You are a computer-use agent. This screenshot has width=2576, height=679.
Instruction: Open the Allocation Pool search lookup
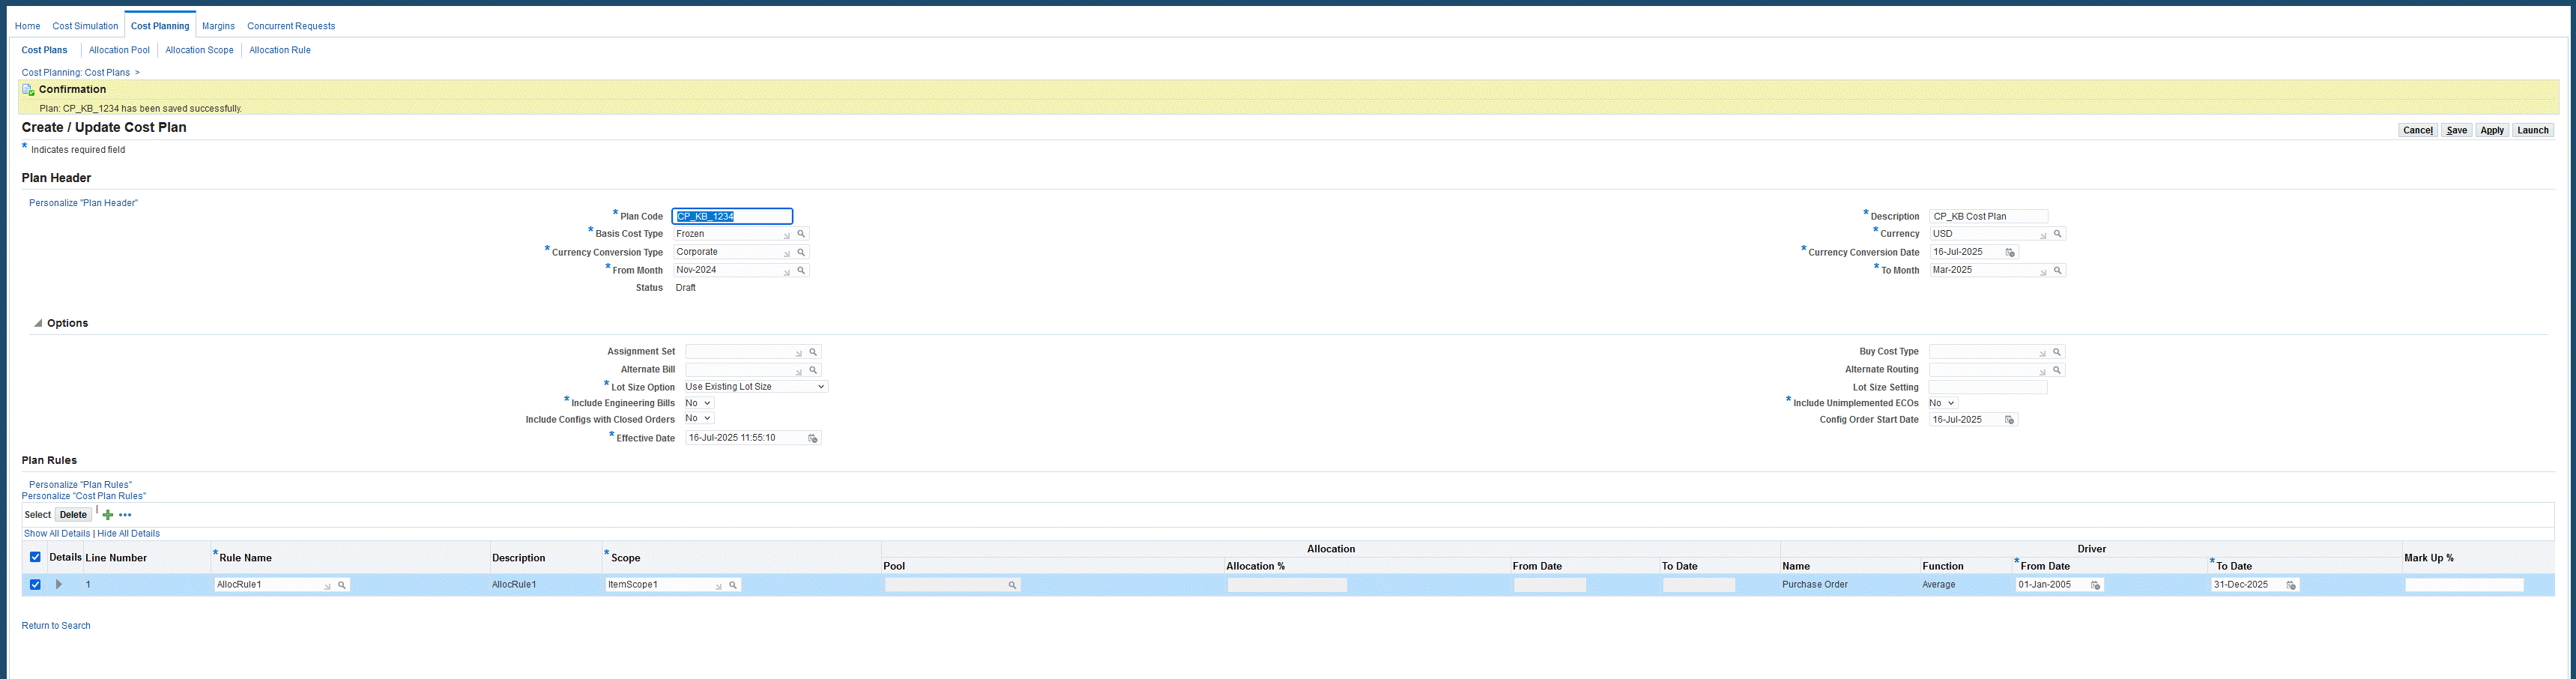point(1012,585)
